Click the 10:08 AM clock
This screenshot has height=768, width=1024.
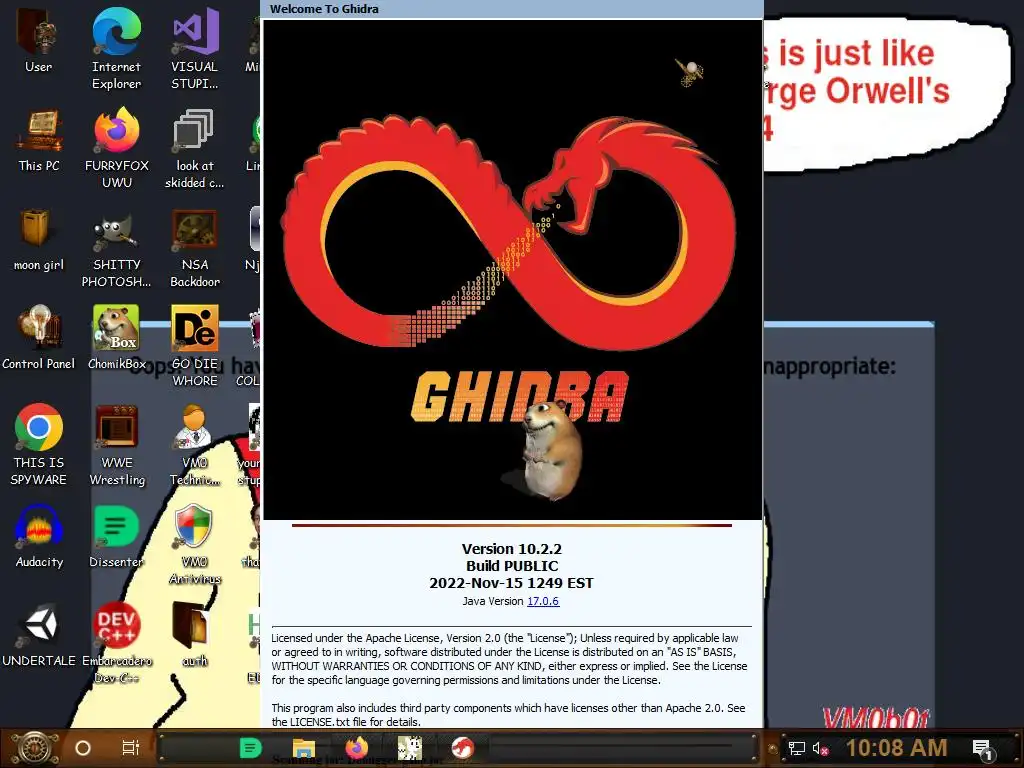pos(897,748)
